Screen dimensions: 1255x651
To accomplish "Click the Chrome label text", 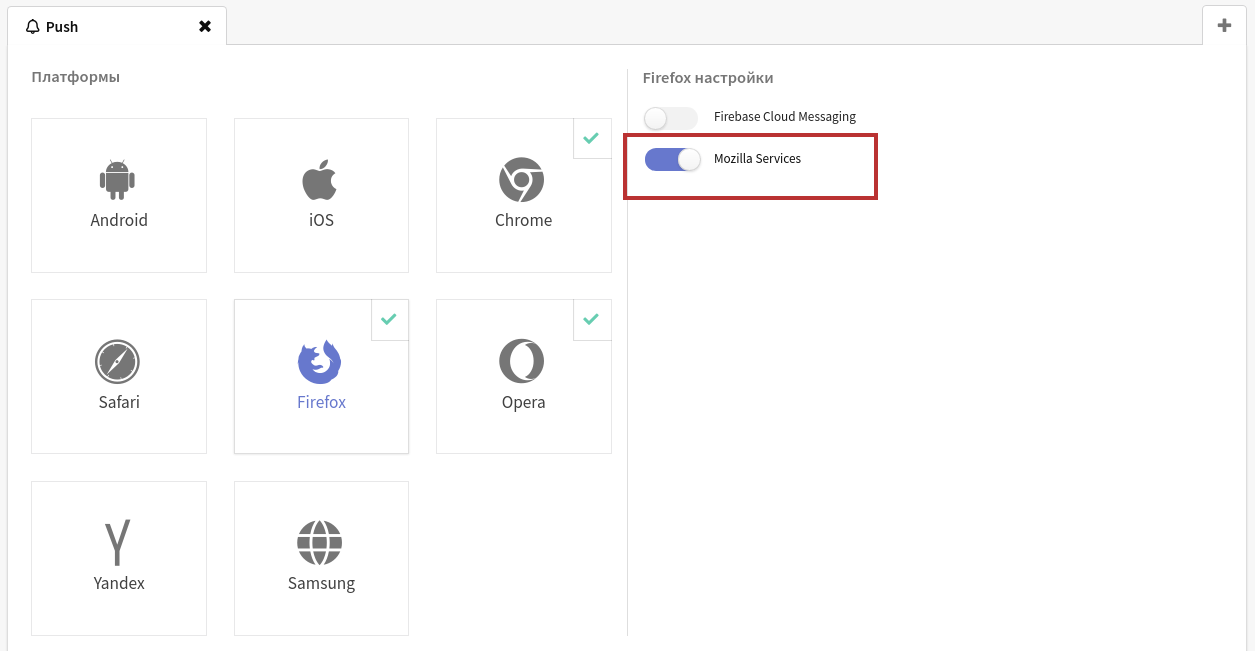I will (x=523, y=220).
